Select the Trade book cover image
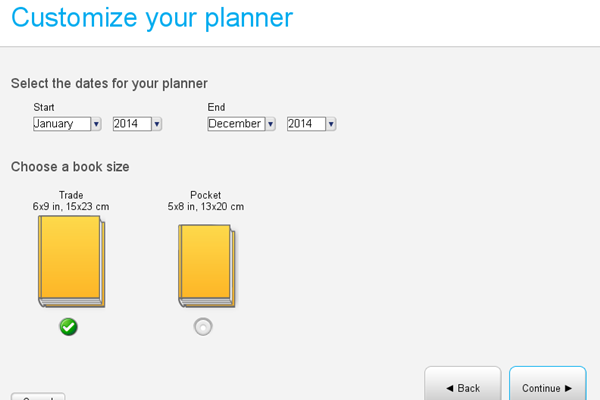600x400 pixels. pos(72,261)
